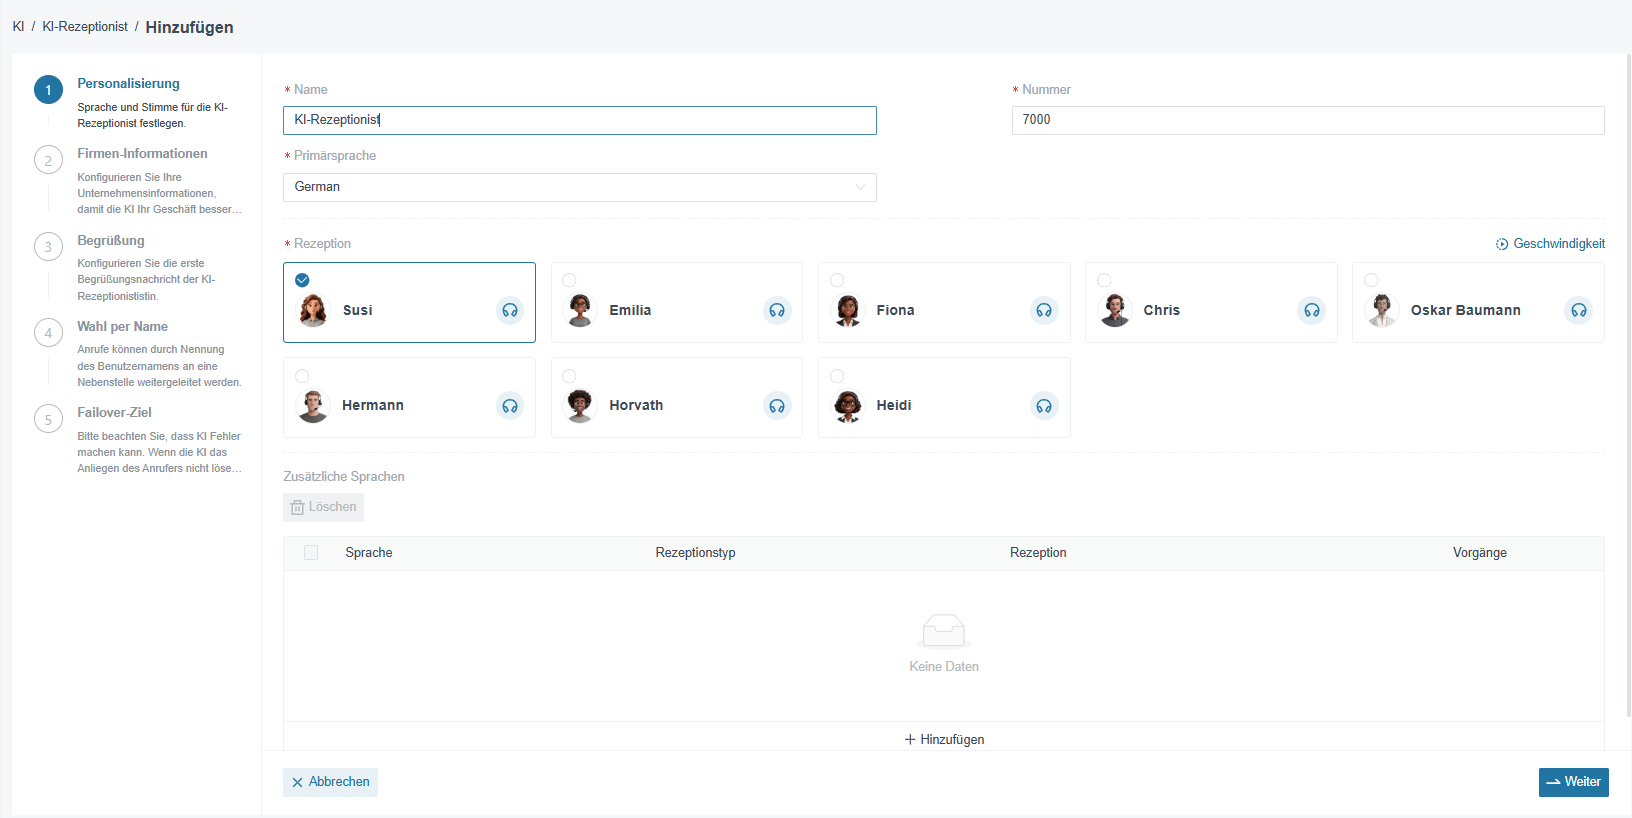The width and height of the screenshot is (1632, 818).
Task: Go to the Wahl per Name step
Action: tap(122, 327)
